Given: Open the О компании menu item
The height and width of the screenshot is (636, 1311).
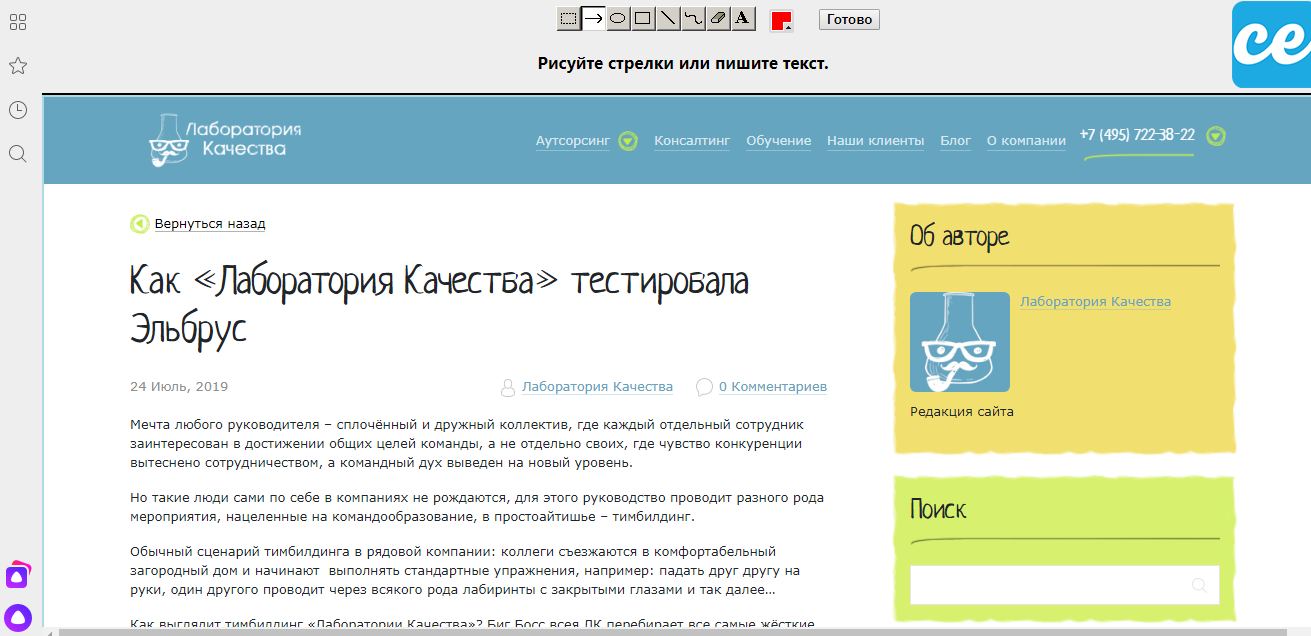Looking at the screenshot, I should (1026, 141).
